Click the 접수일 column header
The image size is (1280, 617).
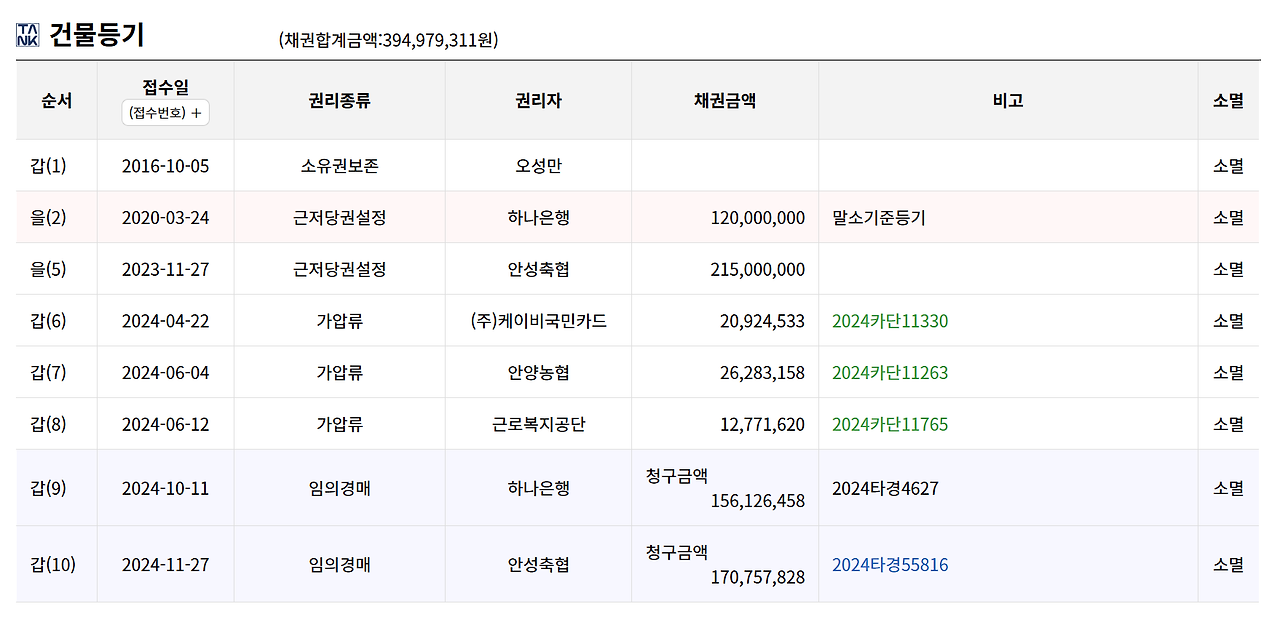165,88
